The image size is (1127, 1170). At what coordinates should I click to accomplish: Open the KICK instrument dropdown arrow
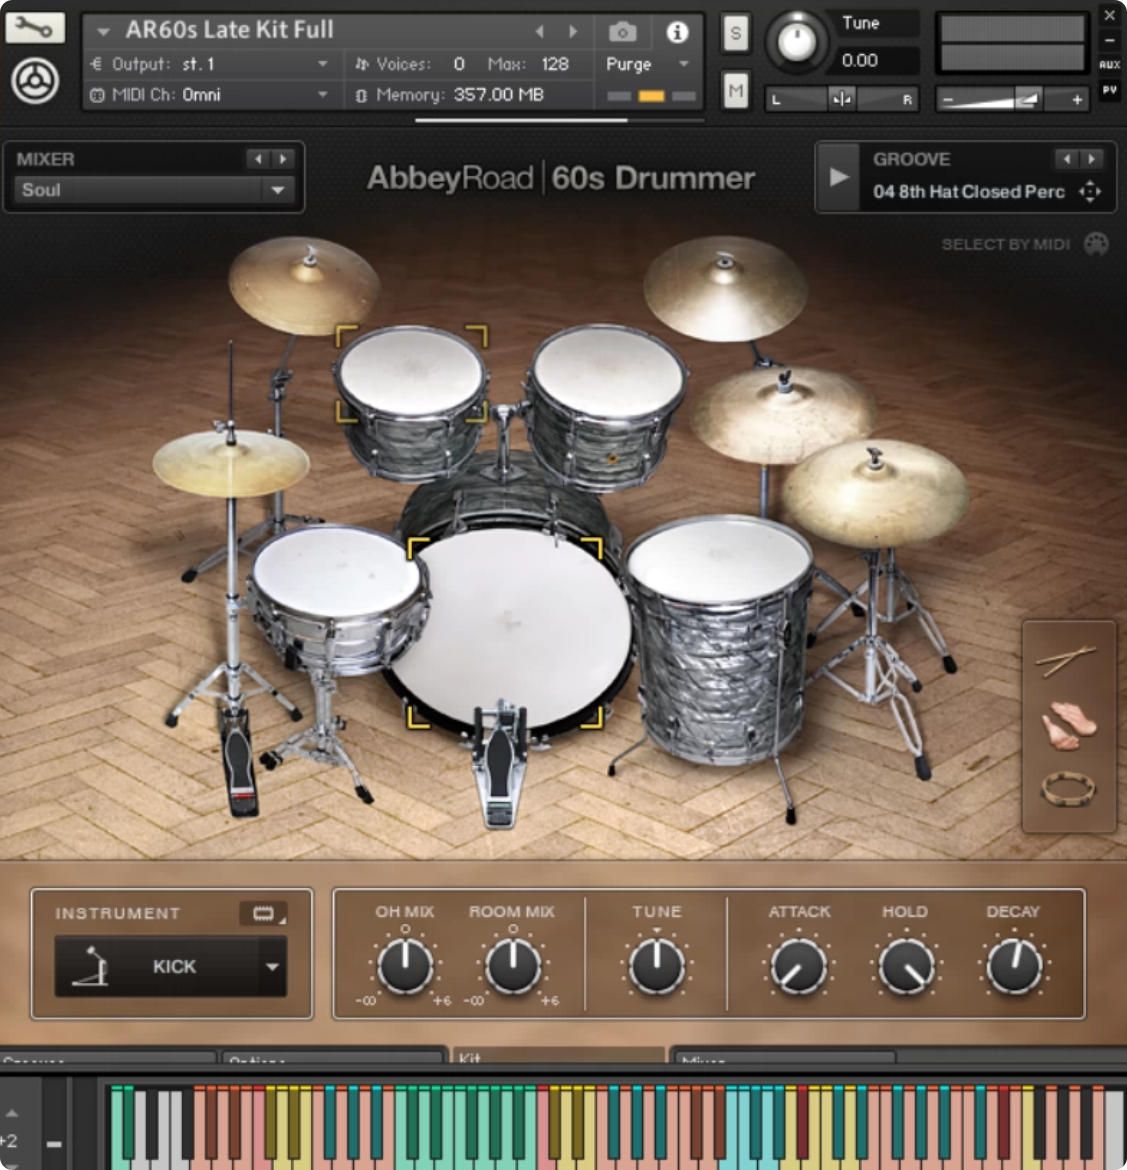tap(272, 966)
